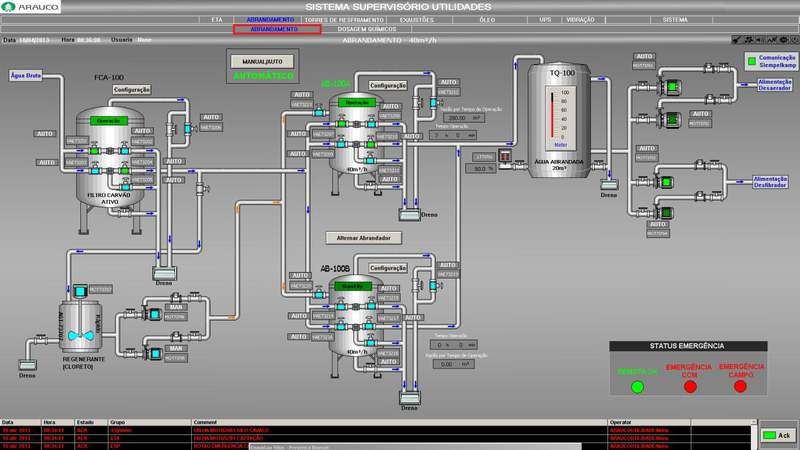Select the uppermost Desaerador feed pump

pyautogui.click(x=670, y=87)
